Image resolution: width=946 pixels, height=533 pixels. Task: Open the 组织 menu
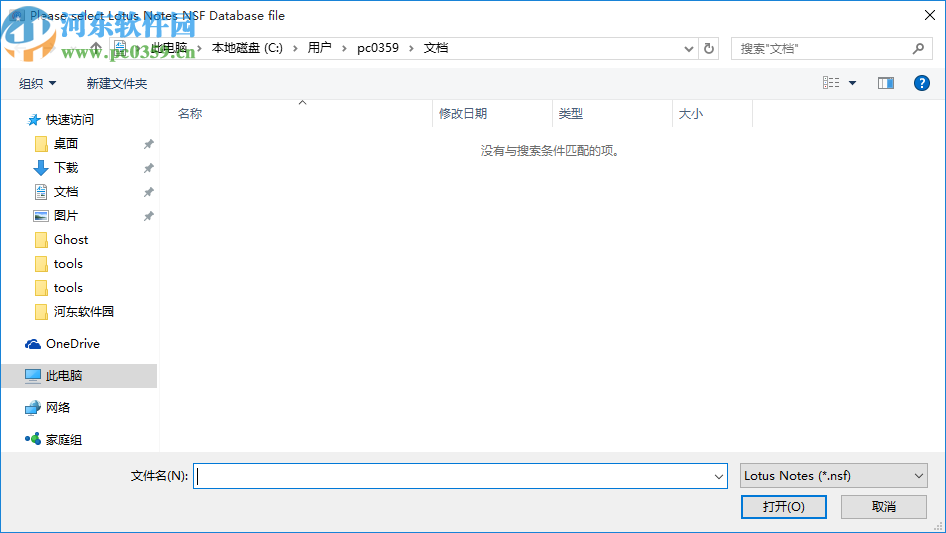37,83
